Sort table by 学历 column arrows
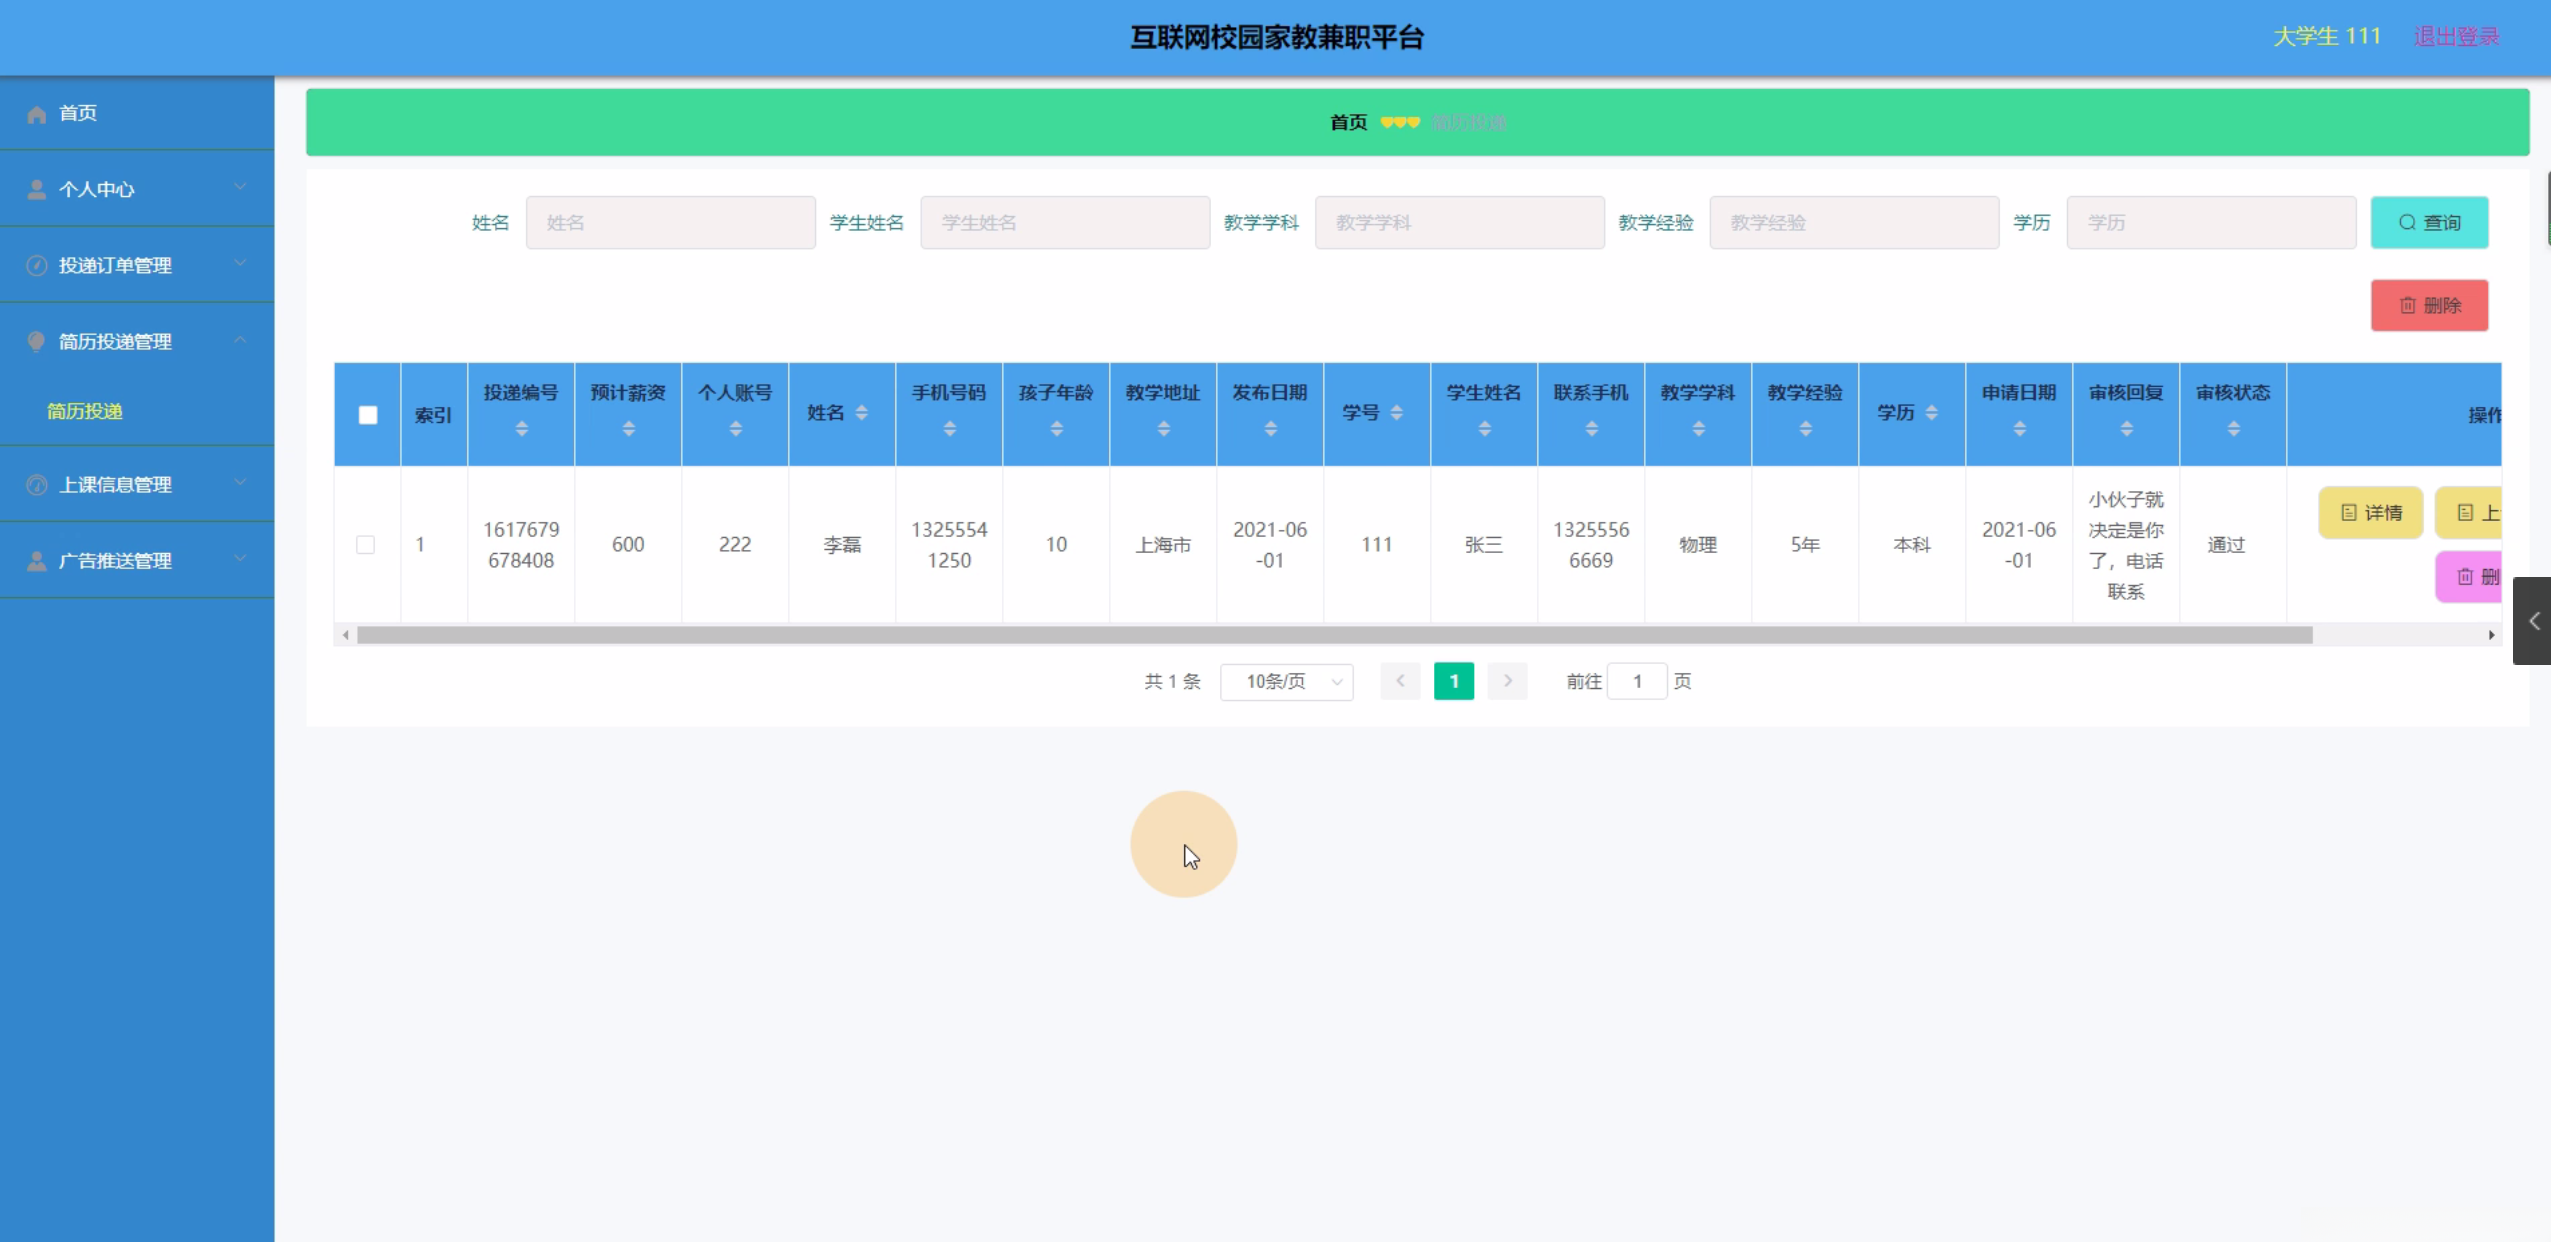Image resolution: width=2551 pixels, height=1242 pixels. click(1931, 413)
